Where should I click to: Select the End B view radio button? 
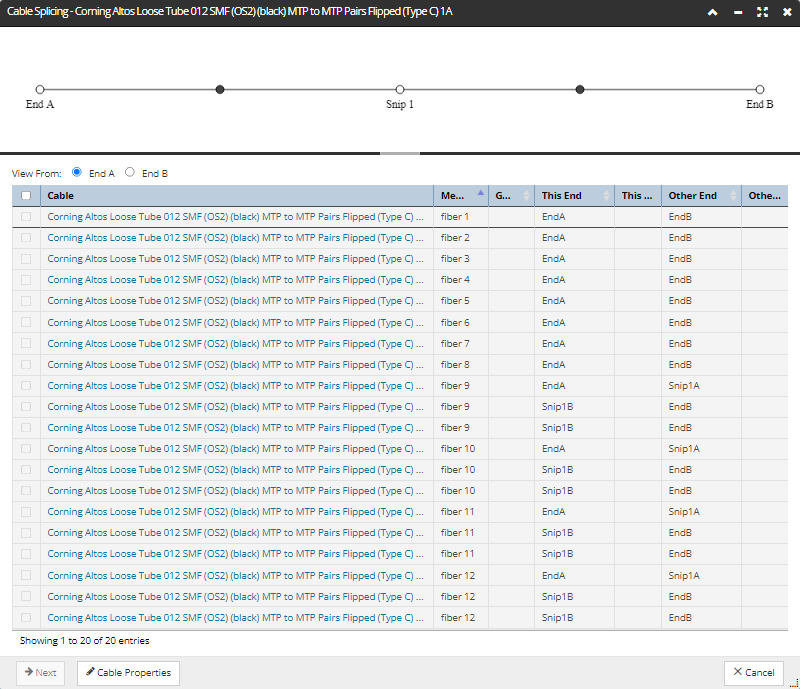point(130,173)
